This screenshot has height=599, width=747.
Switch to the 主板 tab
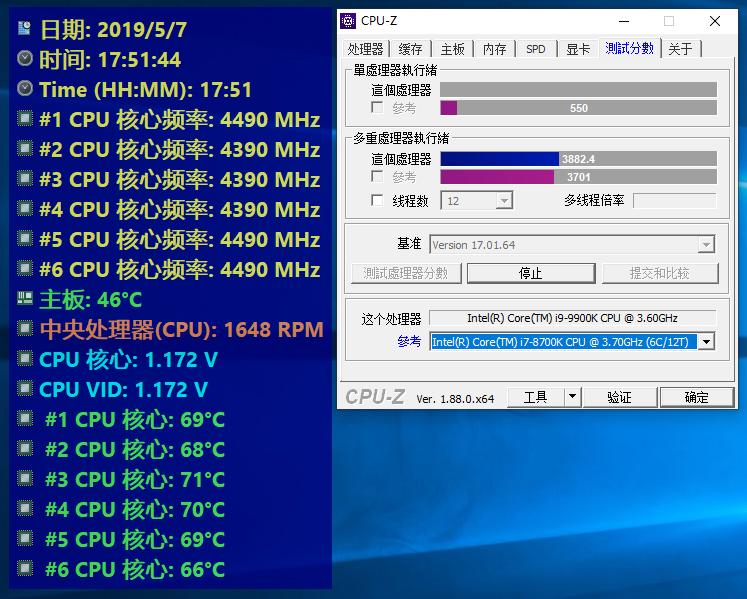pos(453,49)
